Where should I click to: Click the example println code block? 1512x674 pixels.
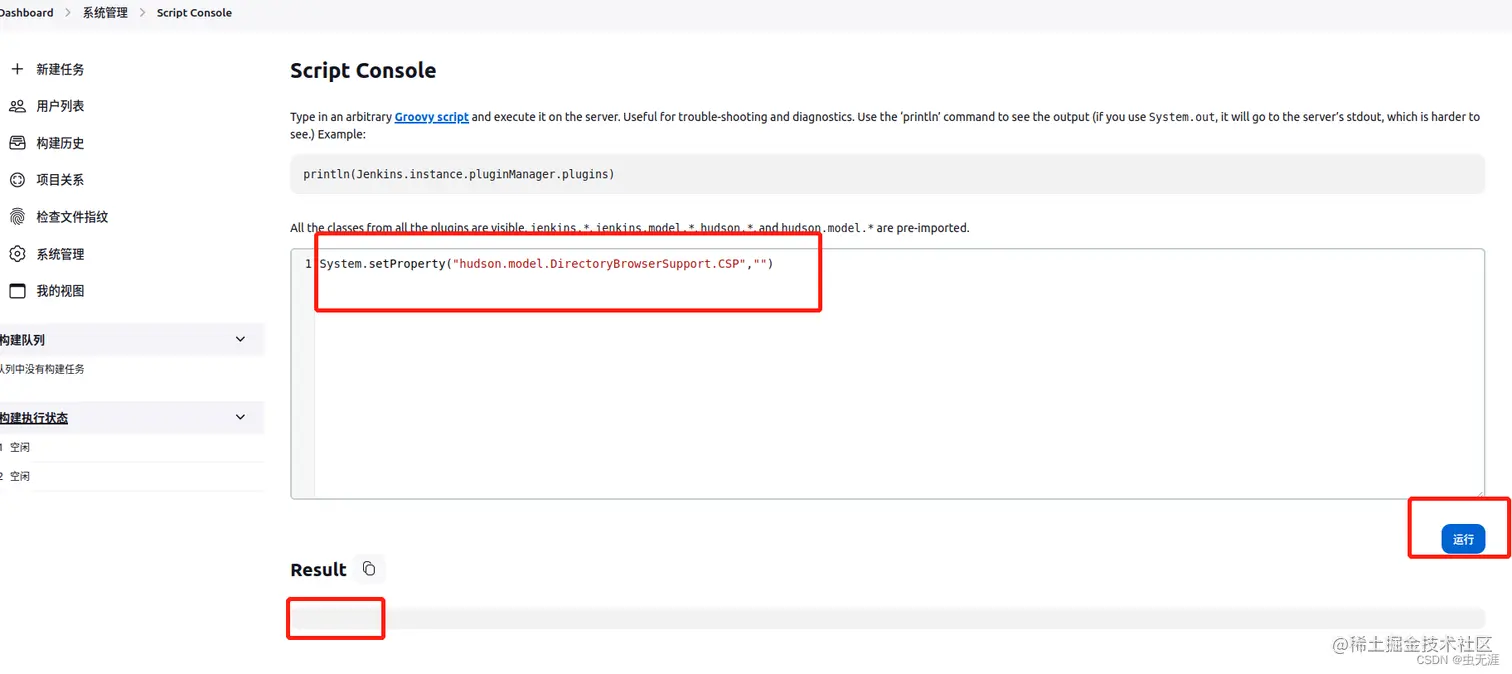(x=887, y=174)
